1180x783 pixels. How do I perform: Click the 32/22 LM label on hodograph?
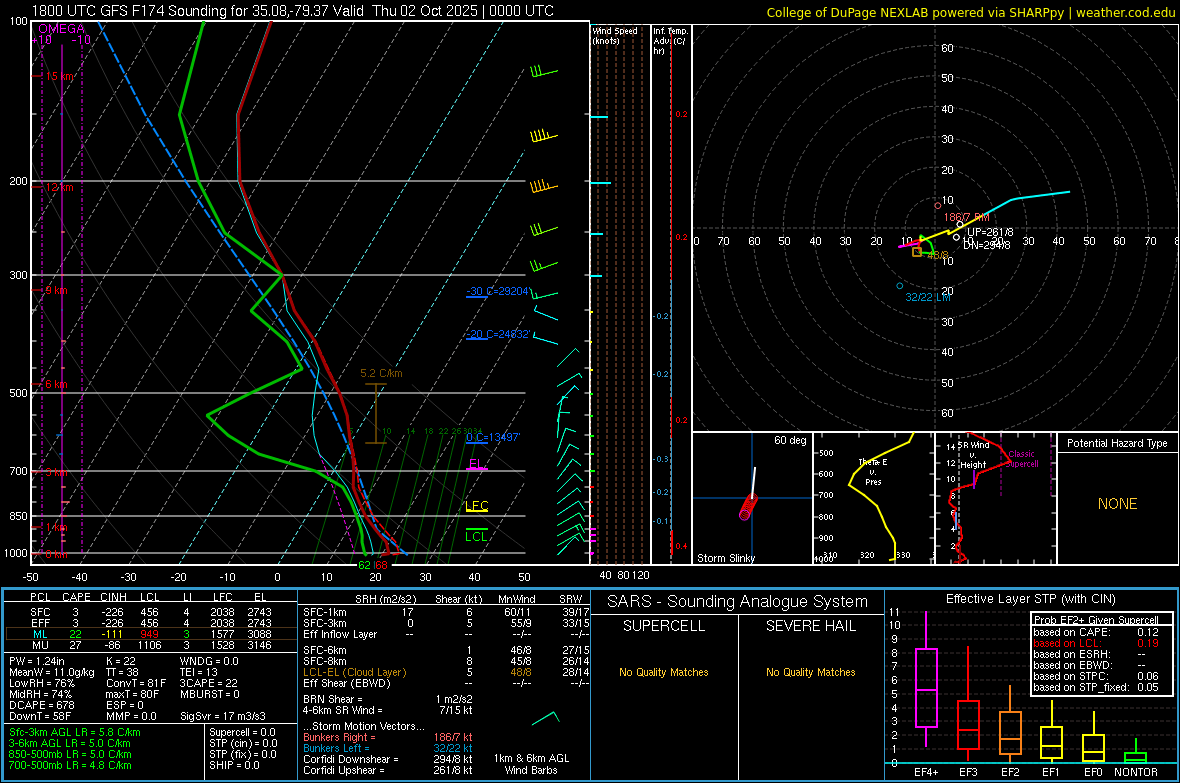point(928,297)
